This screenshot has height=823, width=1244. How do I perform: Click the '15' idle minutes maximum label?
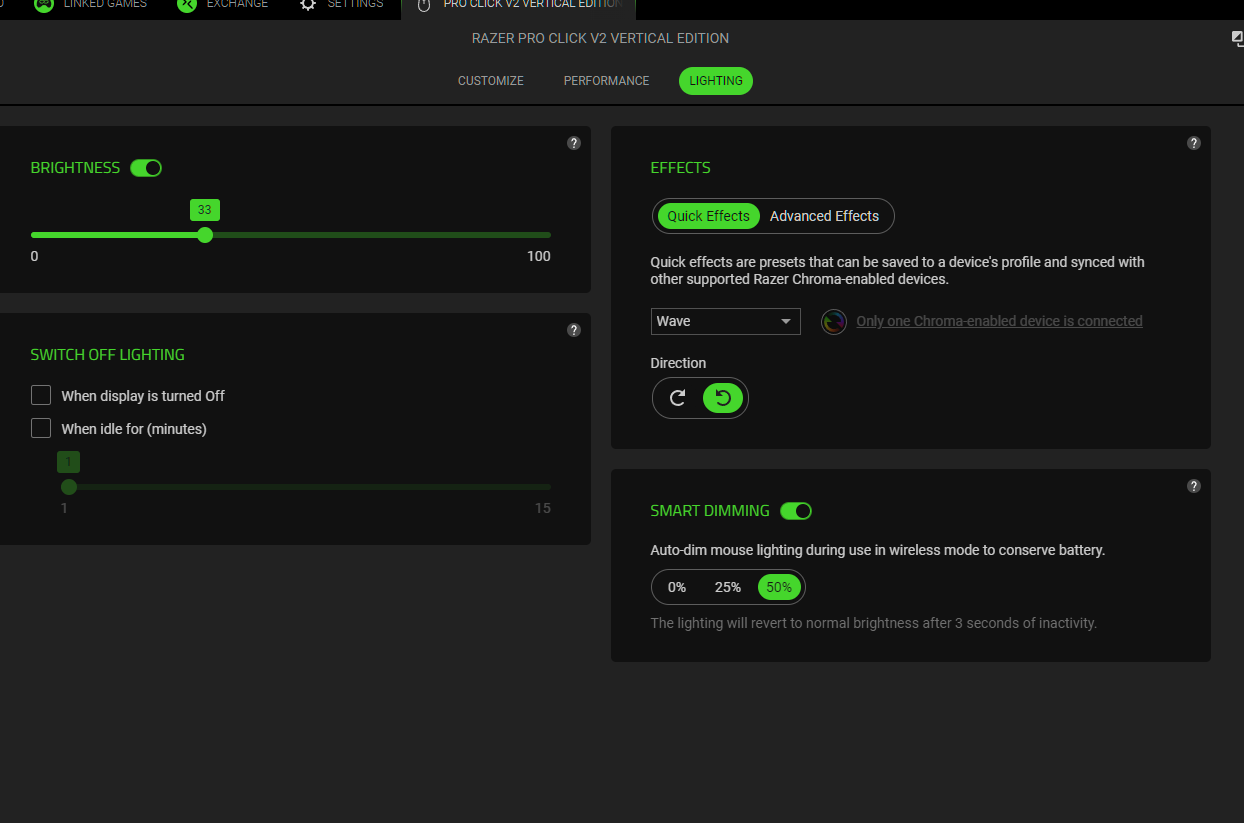pos(543,508)
